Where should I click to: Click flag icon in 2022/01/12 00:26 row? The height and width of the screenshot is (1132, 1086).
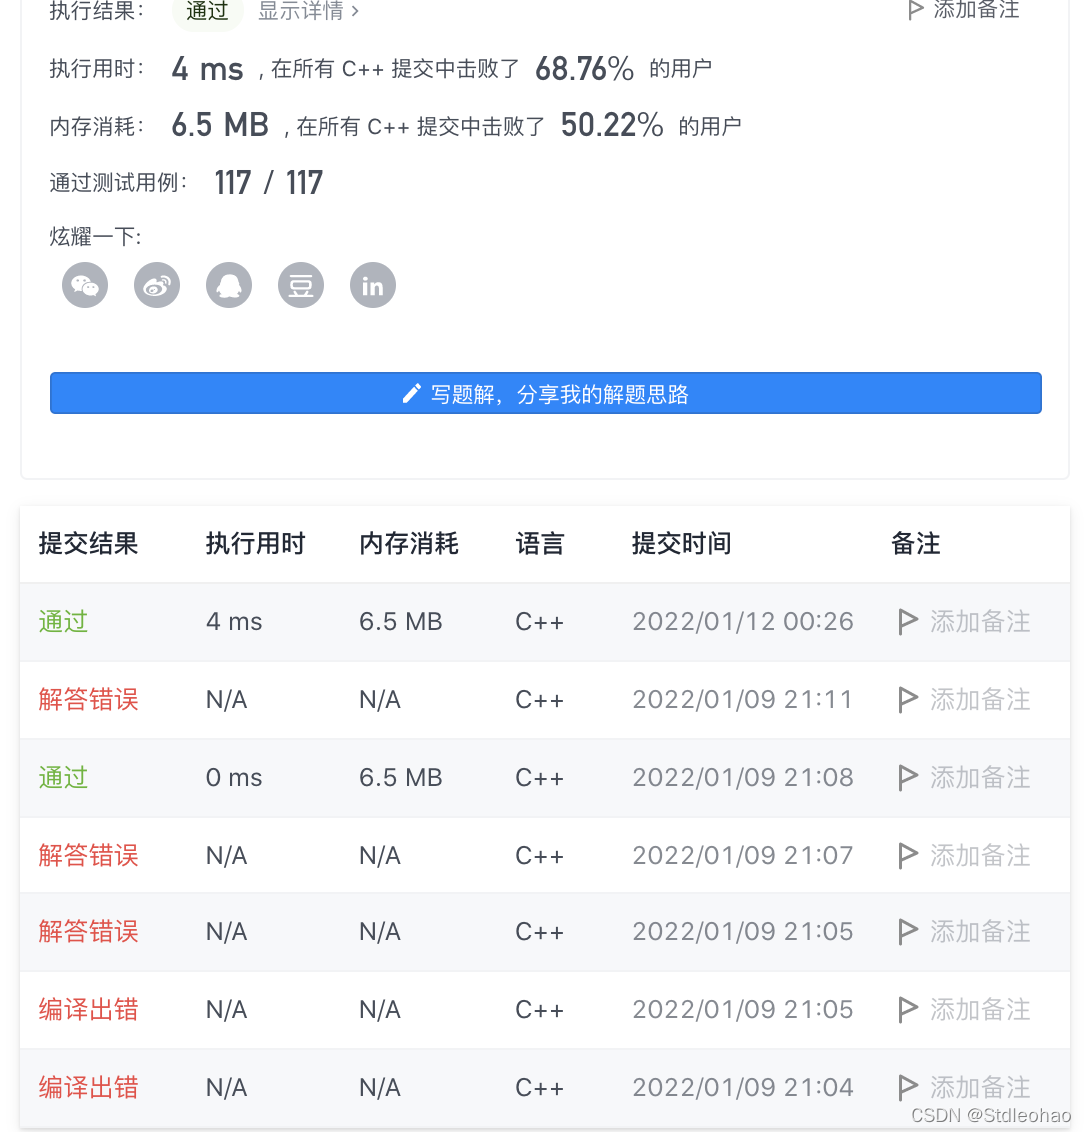(x=908, y=622)
